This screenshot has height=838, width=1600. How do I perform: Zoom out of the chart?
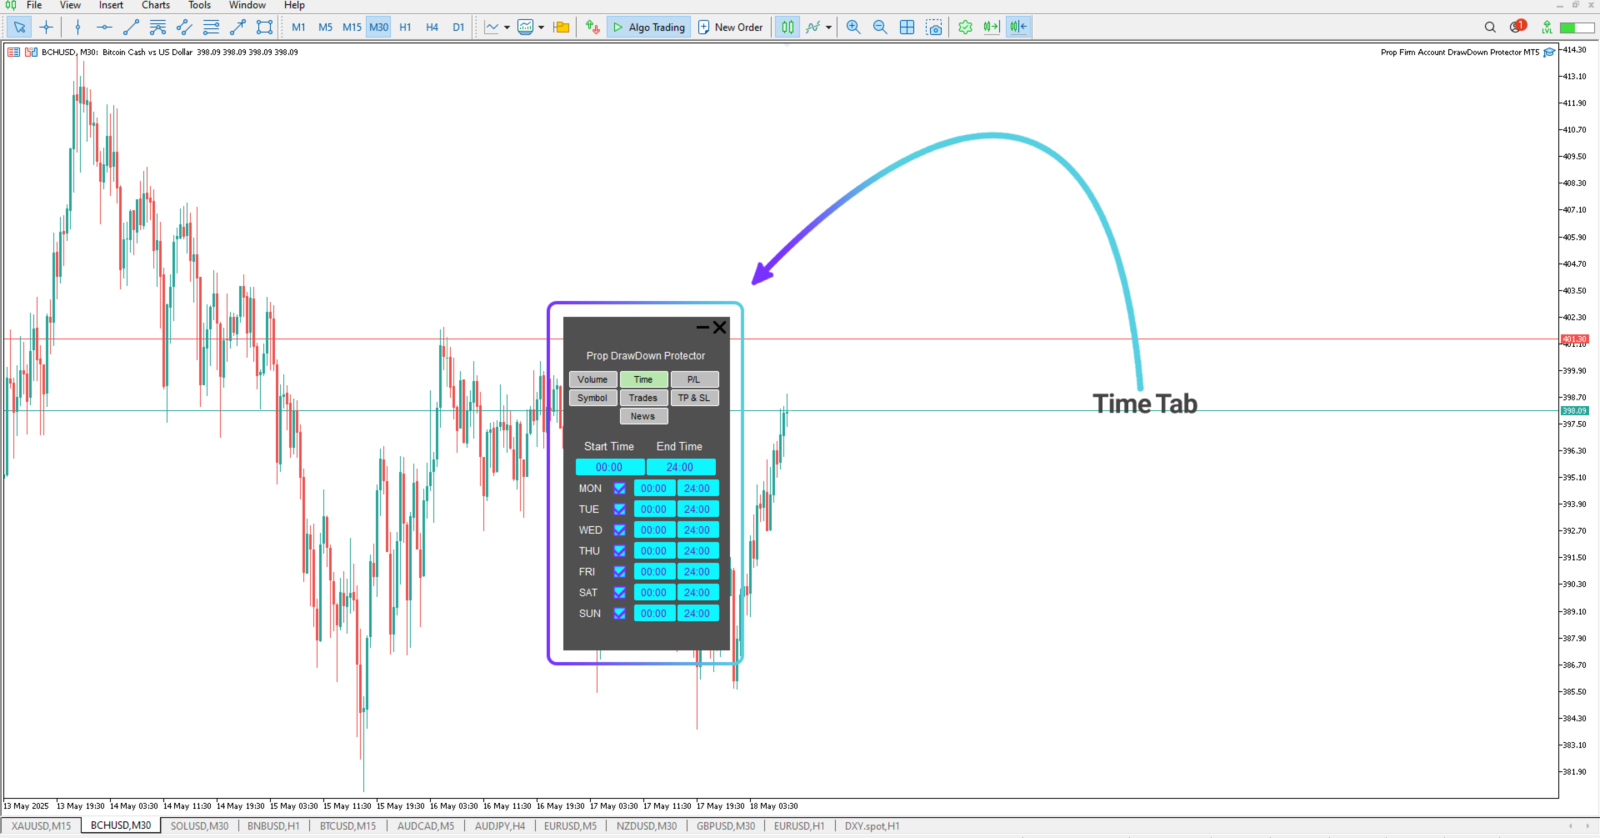click(x=880, y=27)
